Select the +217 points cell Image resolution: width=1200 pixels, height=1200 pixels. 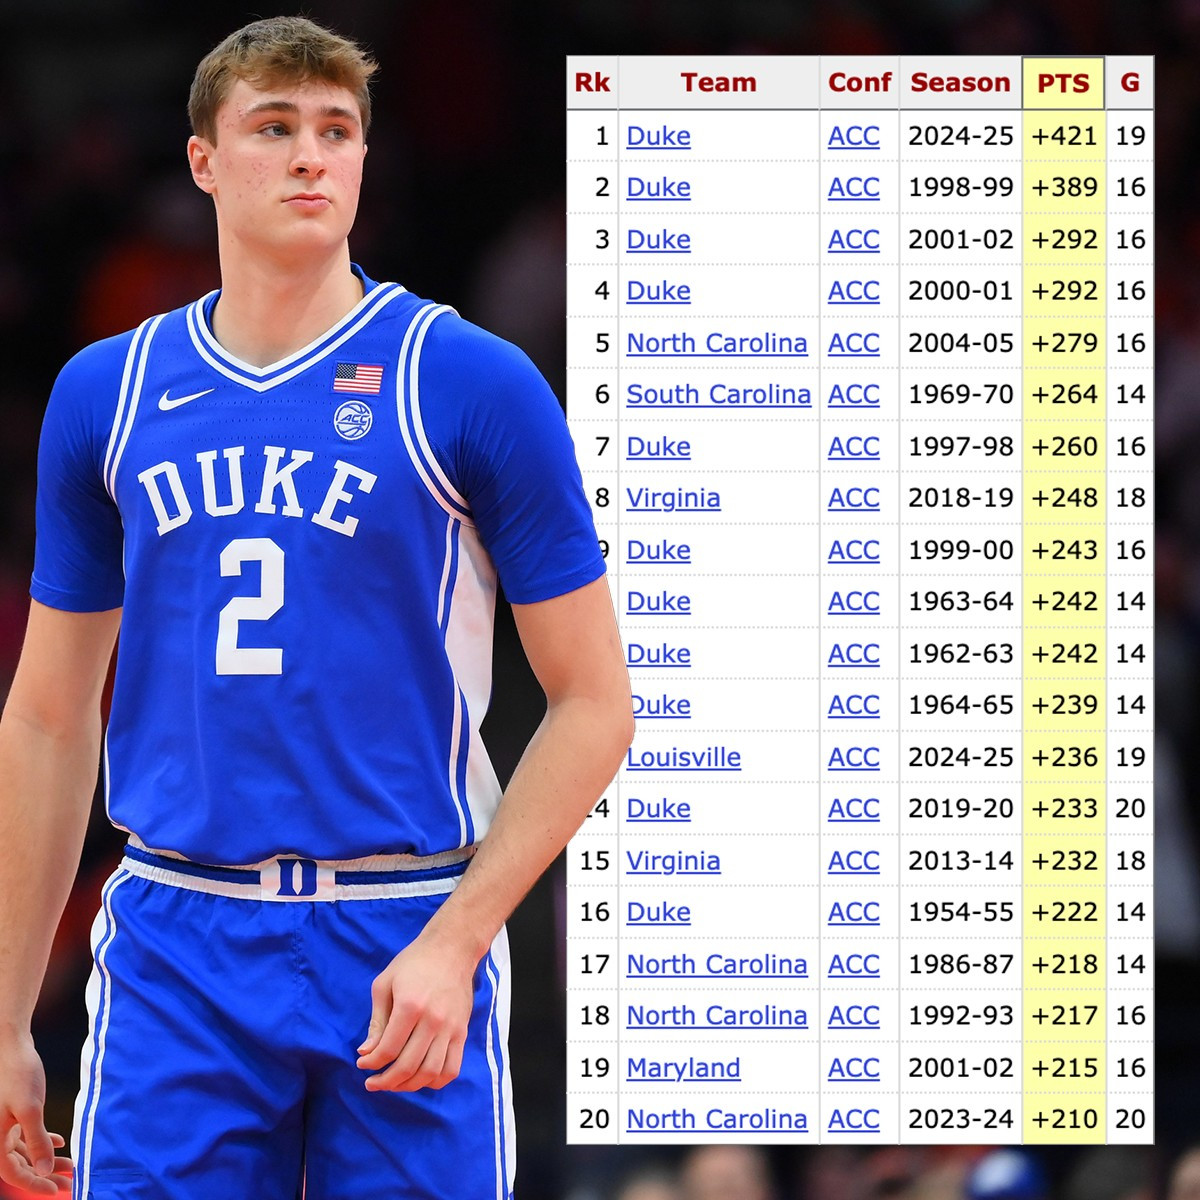(1064, 1016)
